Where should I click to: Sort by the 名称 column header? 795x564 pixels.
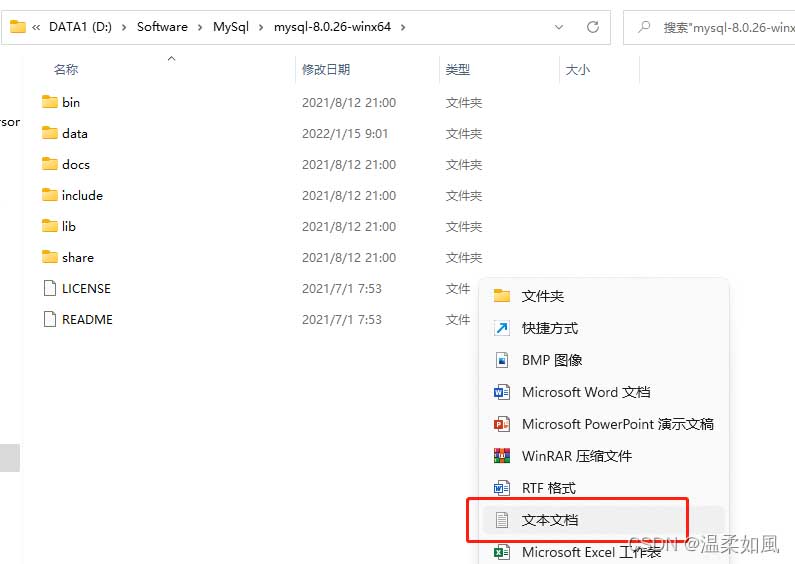pos(66,70)
